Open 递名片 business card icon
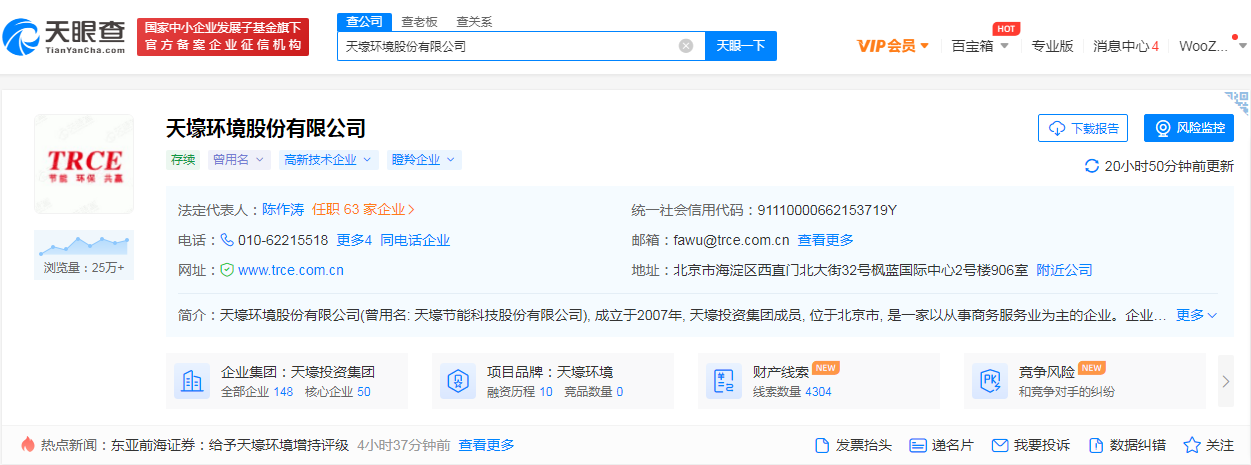 (x=918, y=445)
